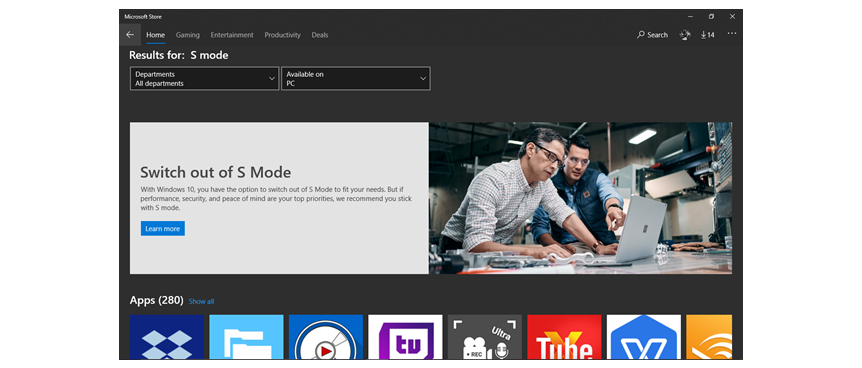Open the orange Audible app tile
This screenshot has height=368, width=862.
pos(709,337)
